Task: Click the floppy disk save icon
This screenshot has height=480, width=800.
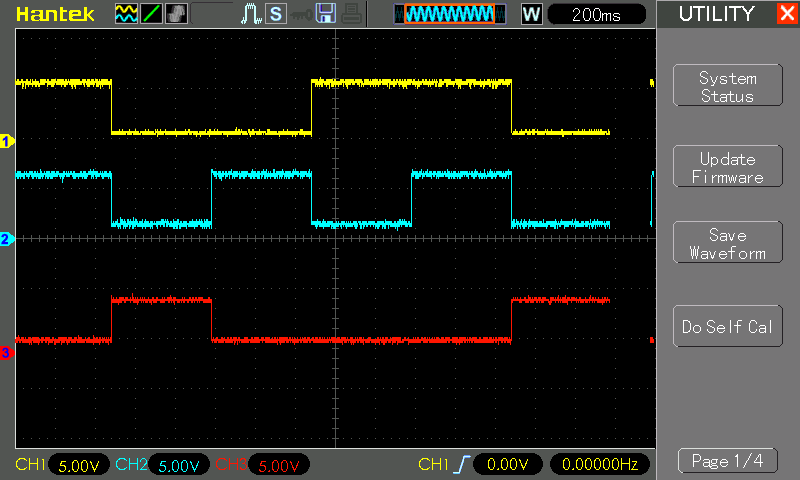Action: tap(325, 14)
